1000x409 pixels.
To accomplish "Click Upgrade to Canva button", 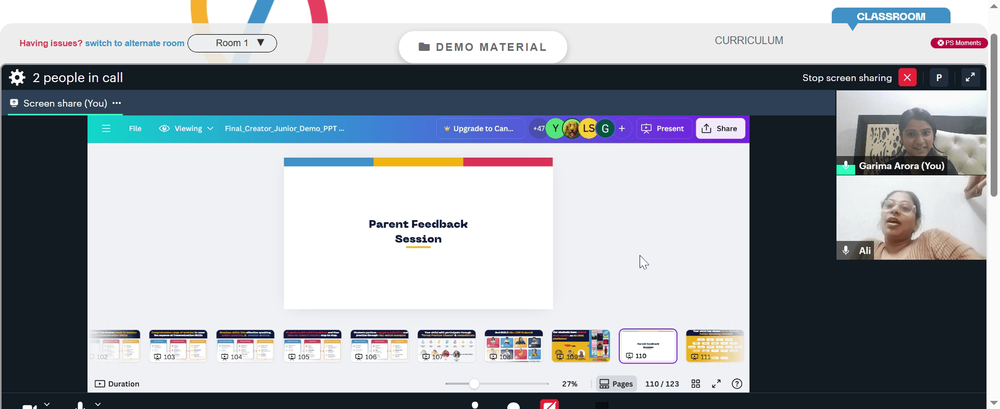I will 479,128.
